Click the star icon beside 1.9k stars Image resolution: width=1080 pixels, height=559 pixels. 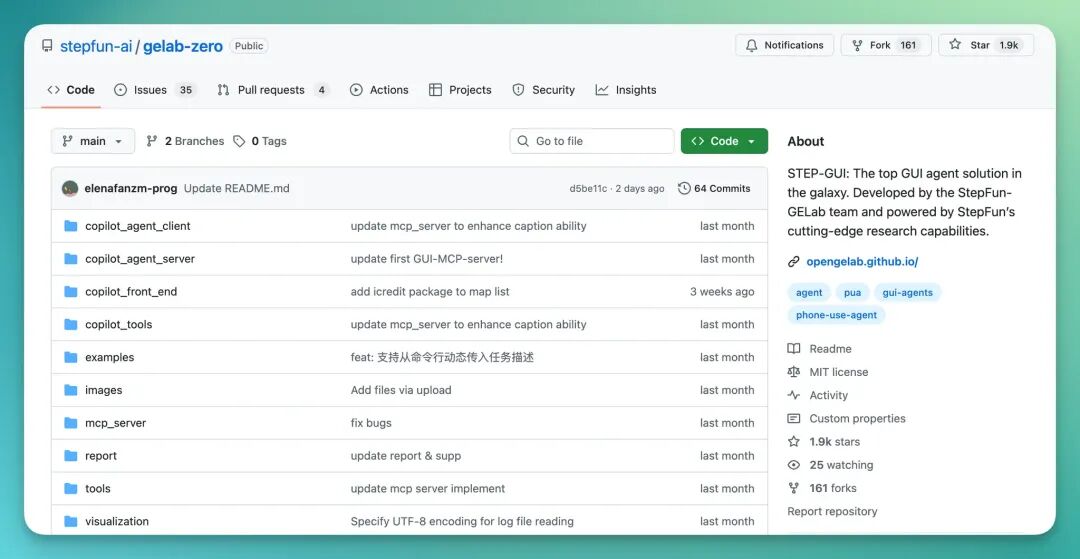coord(793,441)
